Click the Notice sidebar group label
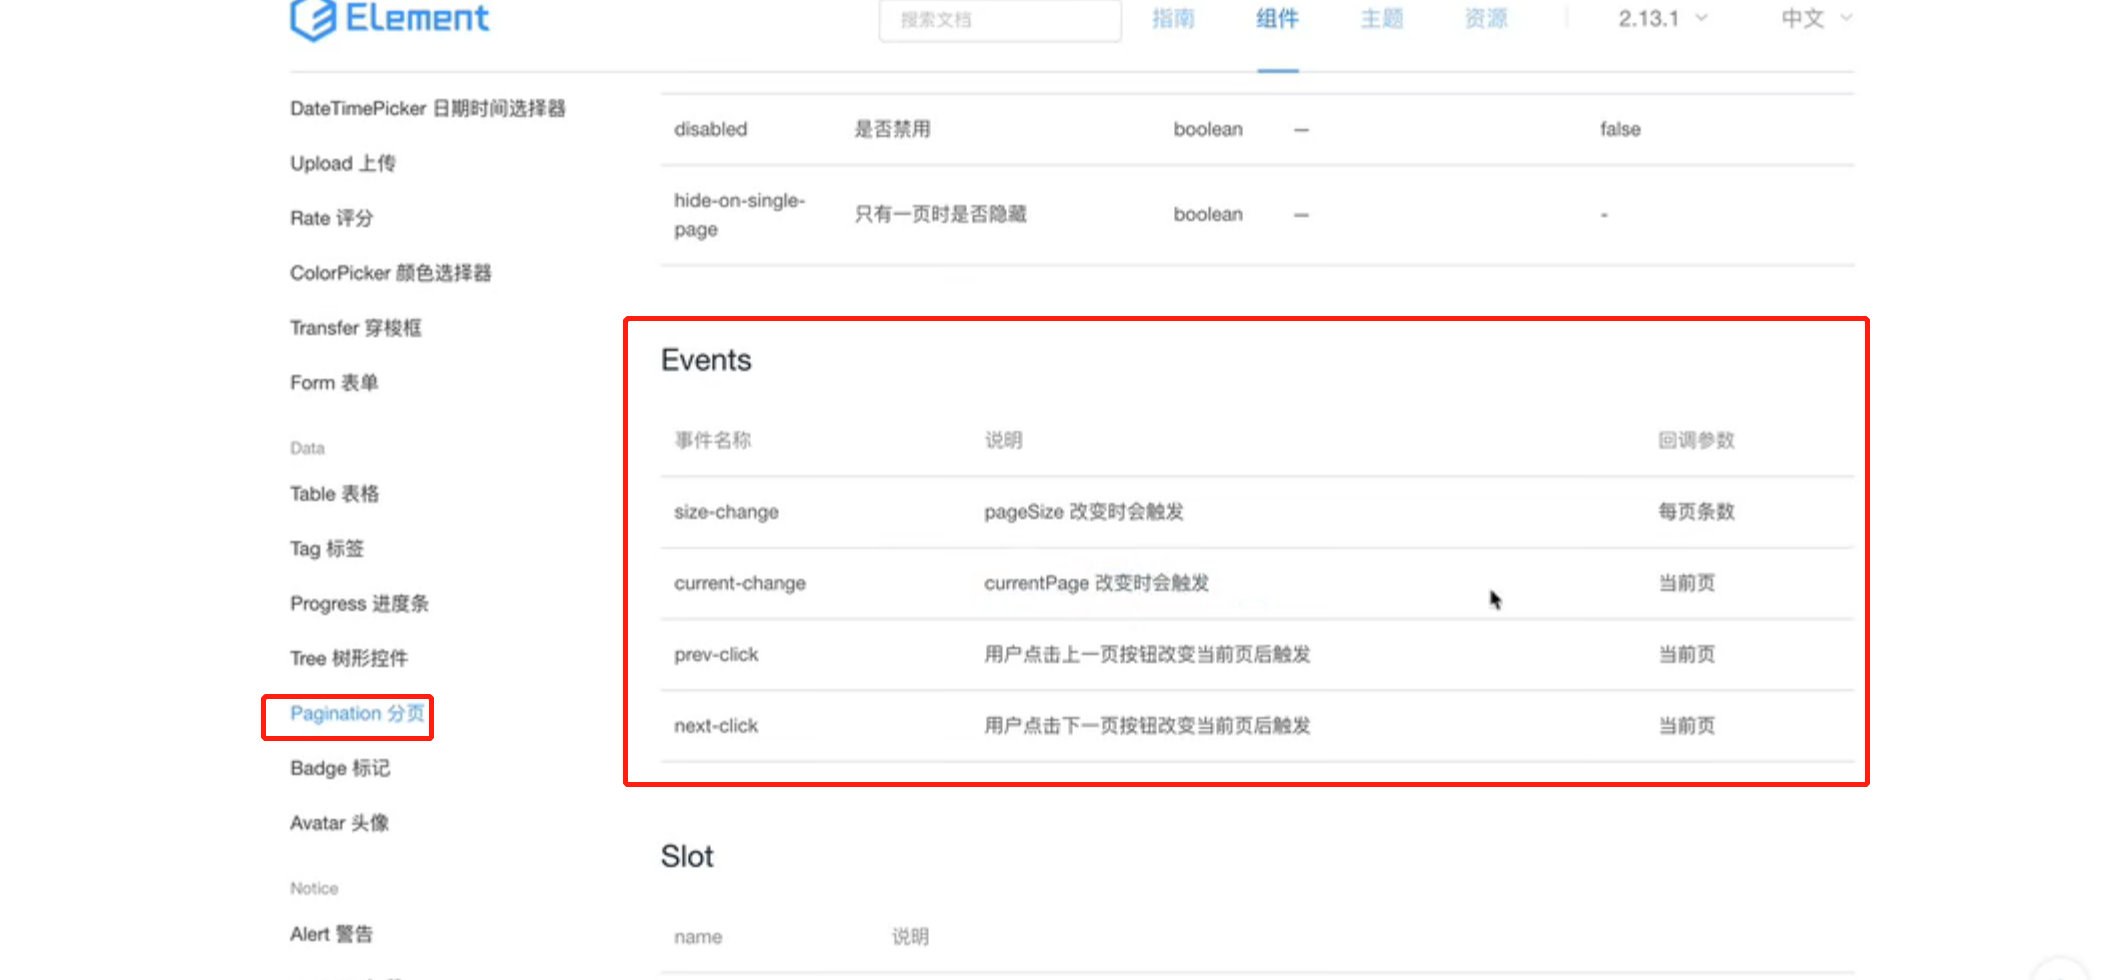 pyautogui.click(x=314, y=888)
